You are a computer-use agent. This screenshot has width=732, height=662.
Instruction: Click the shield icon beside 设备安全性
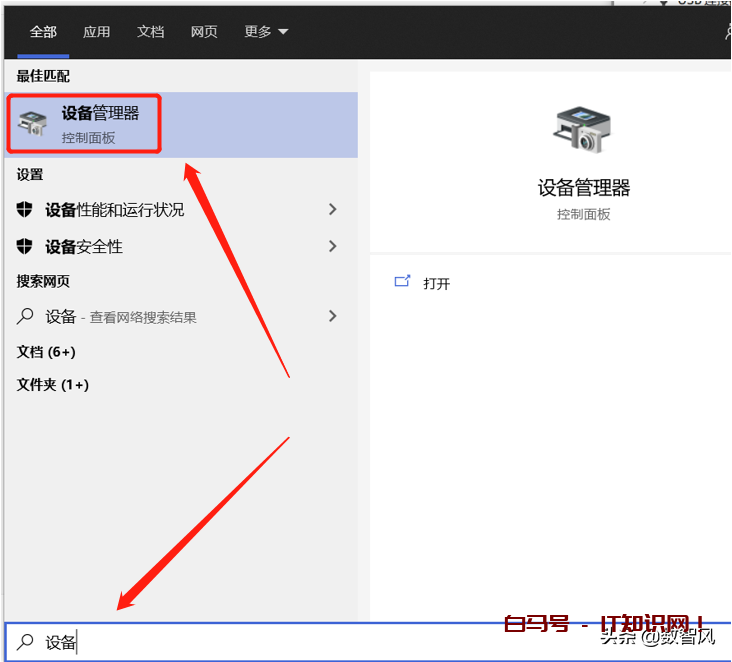[26, 246]
